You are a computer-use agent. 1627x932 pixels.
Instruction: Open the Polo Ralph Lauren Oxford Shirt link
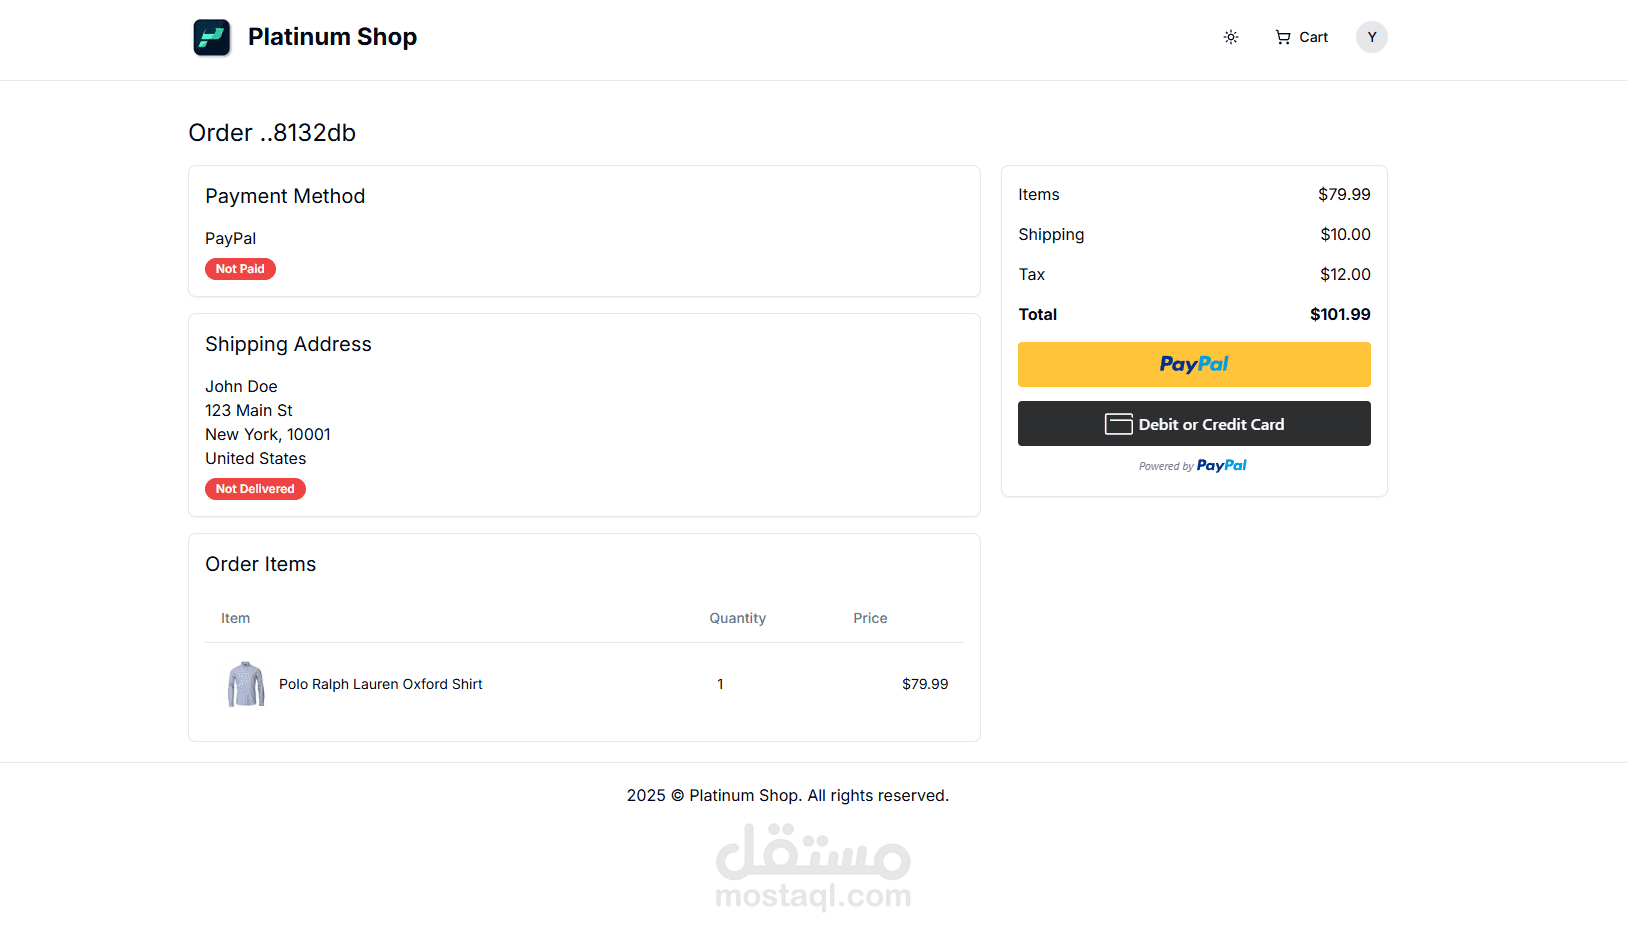380,684
